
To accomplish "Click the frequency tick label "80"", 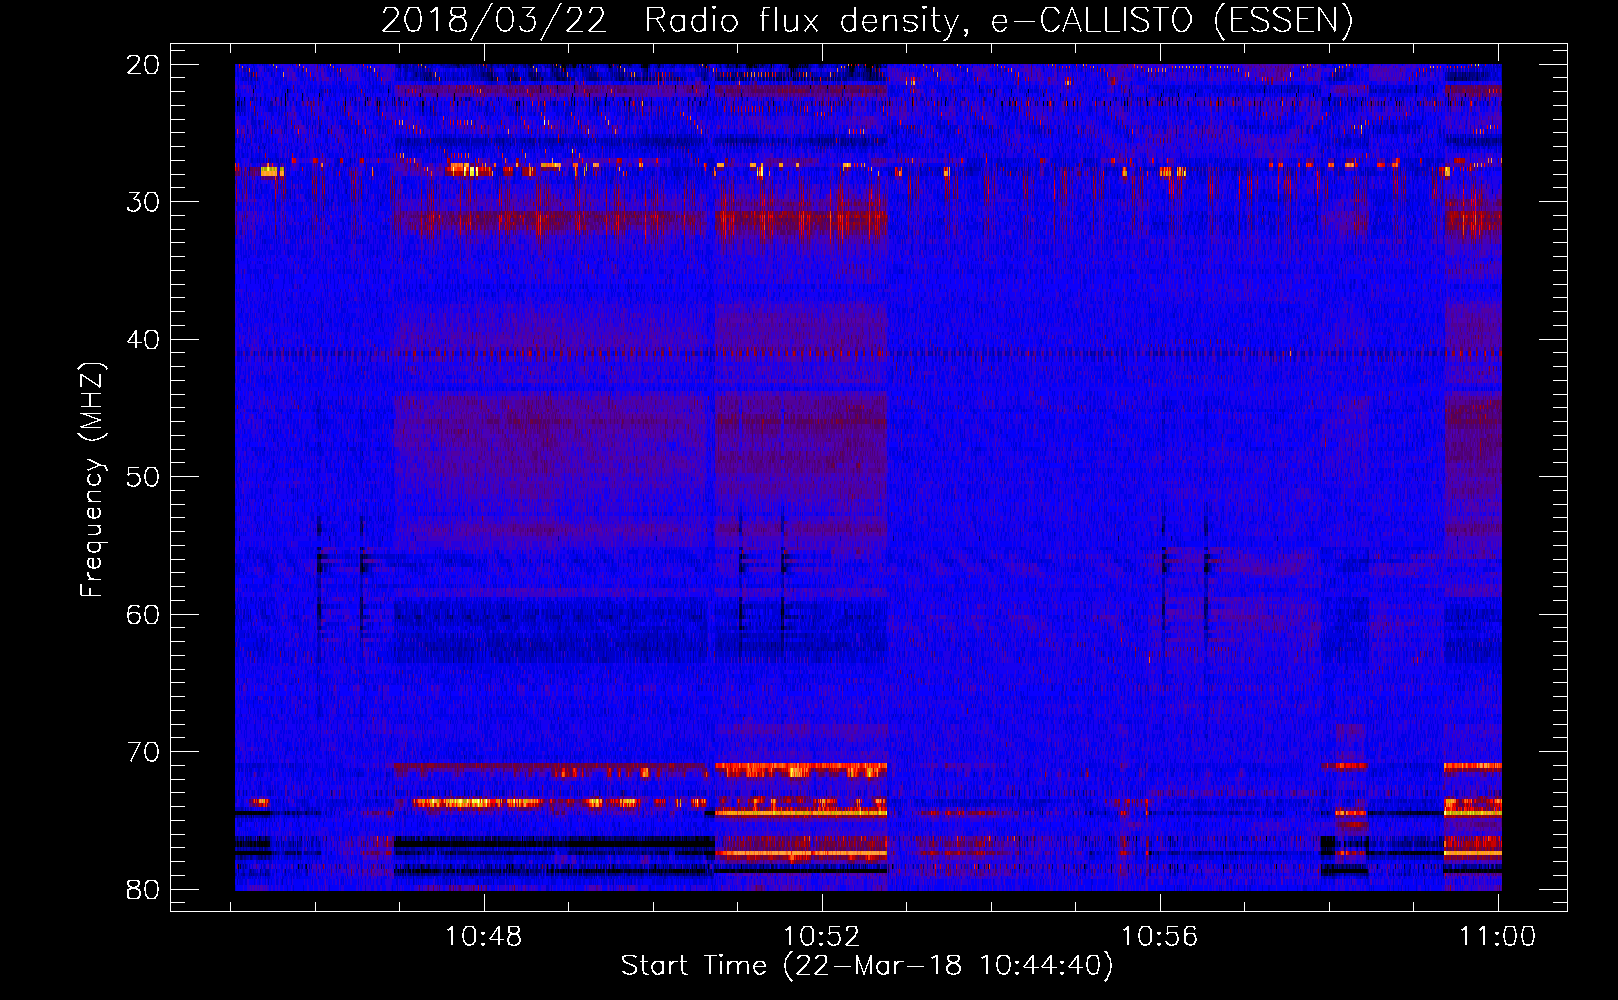I will pos(144,890).
